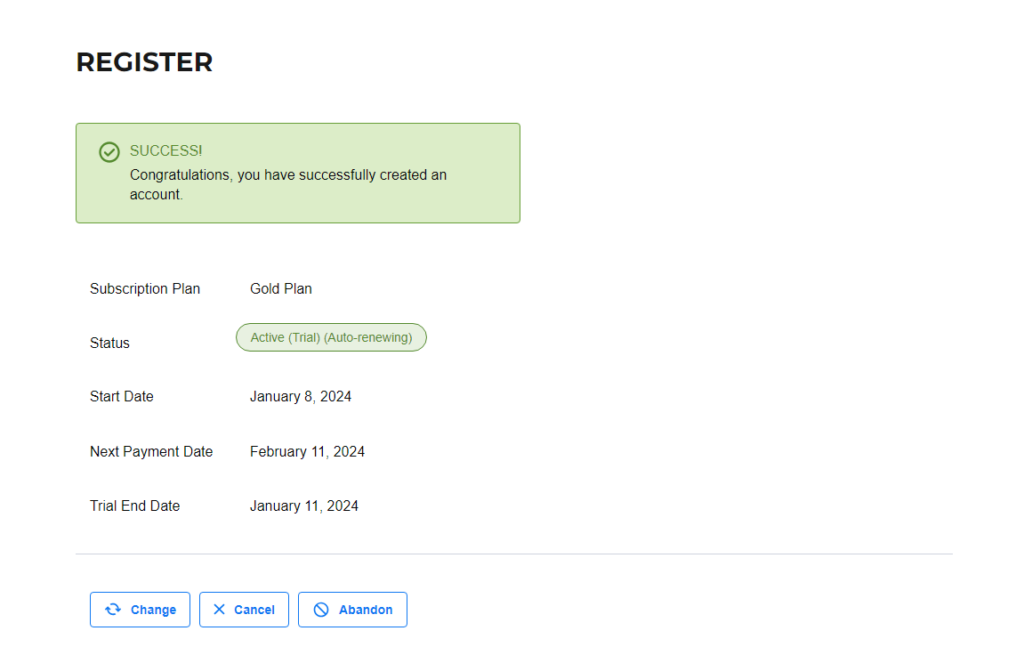Click the February 11, 2024 payment date

[307, 452]
